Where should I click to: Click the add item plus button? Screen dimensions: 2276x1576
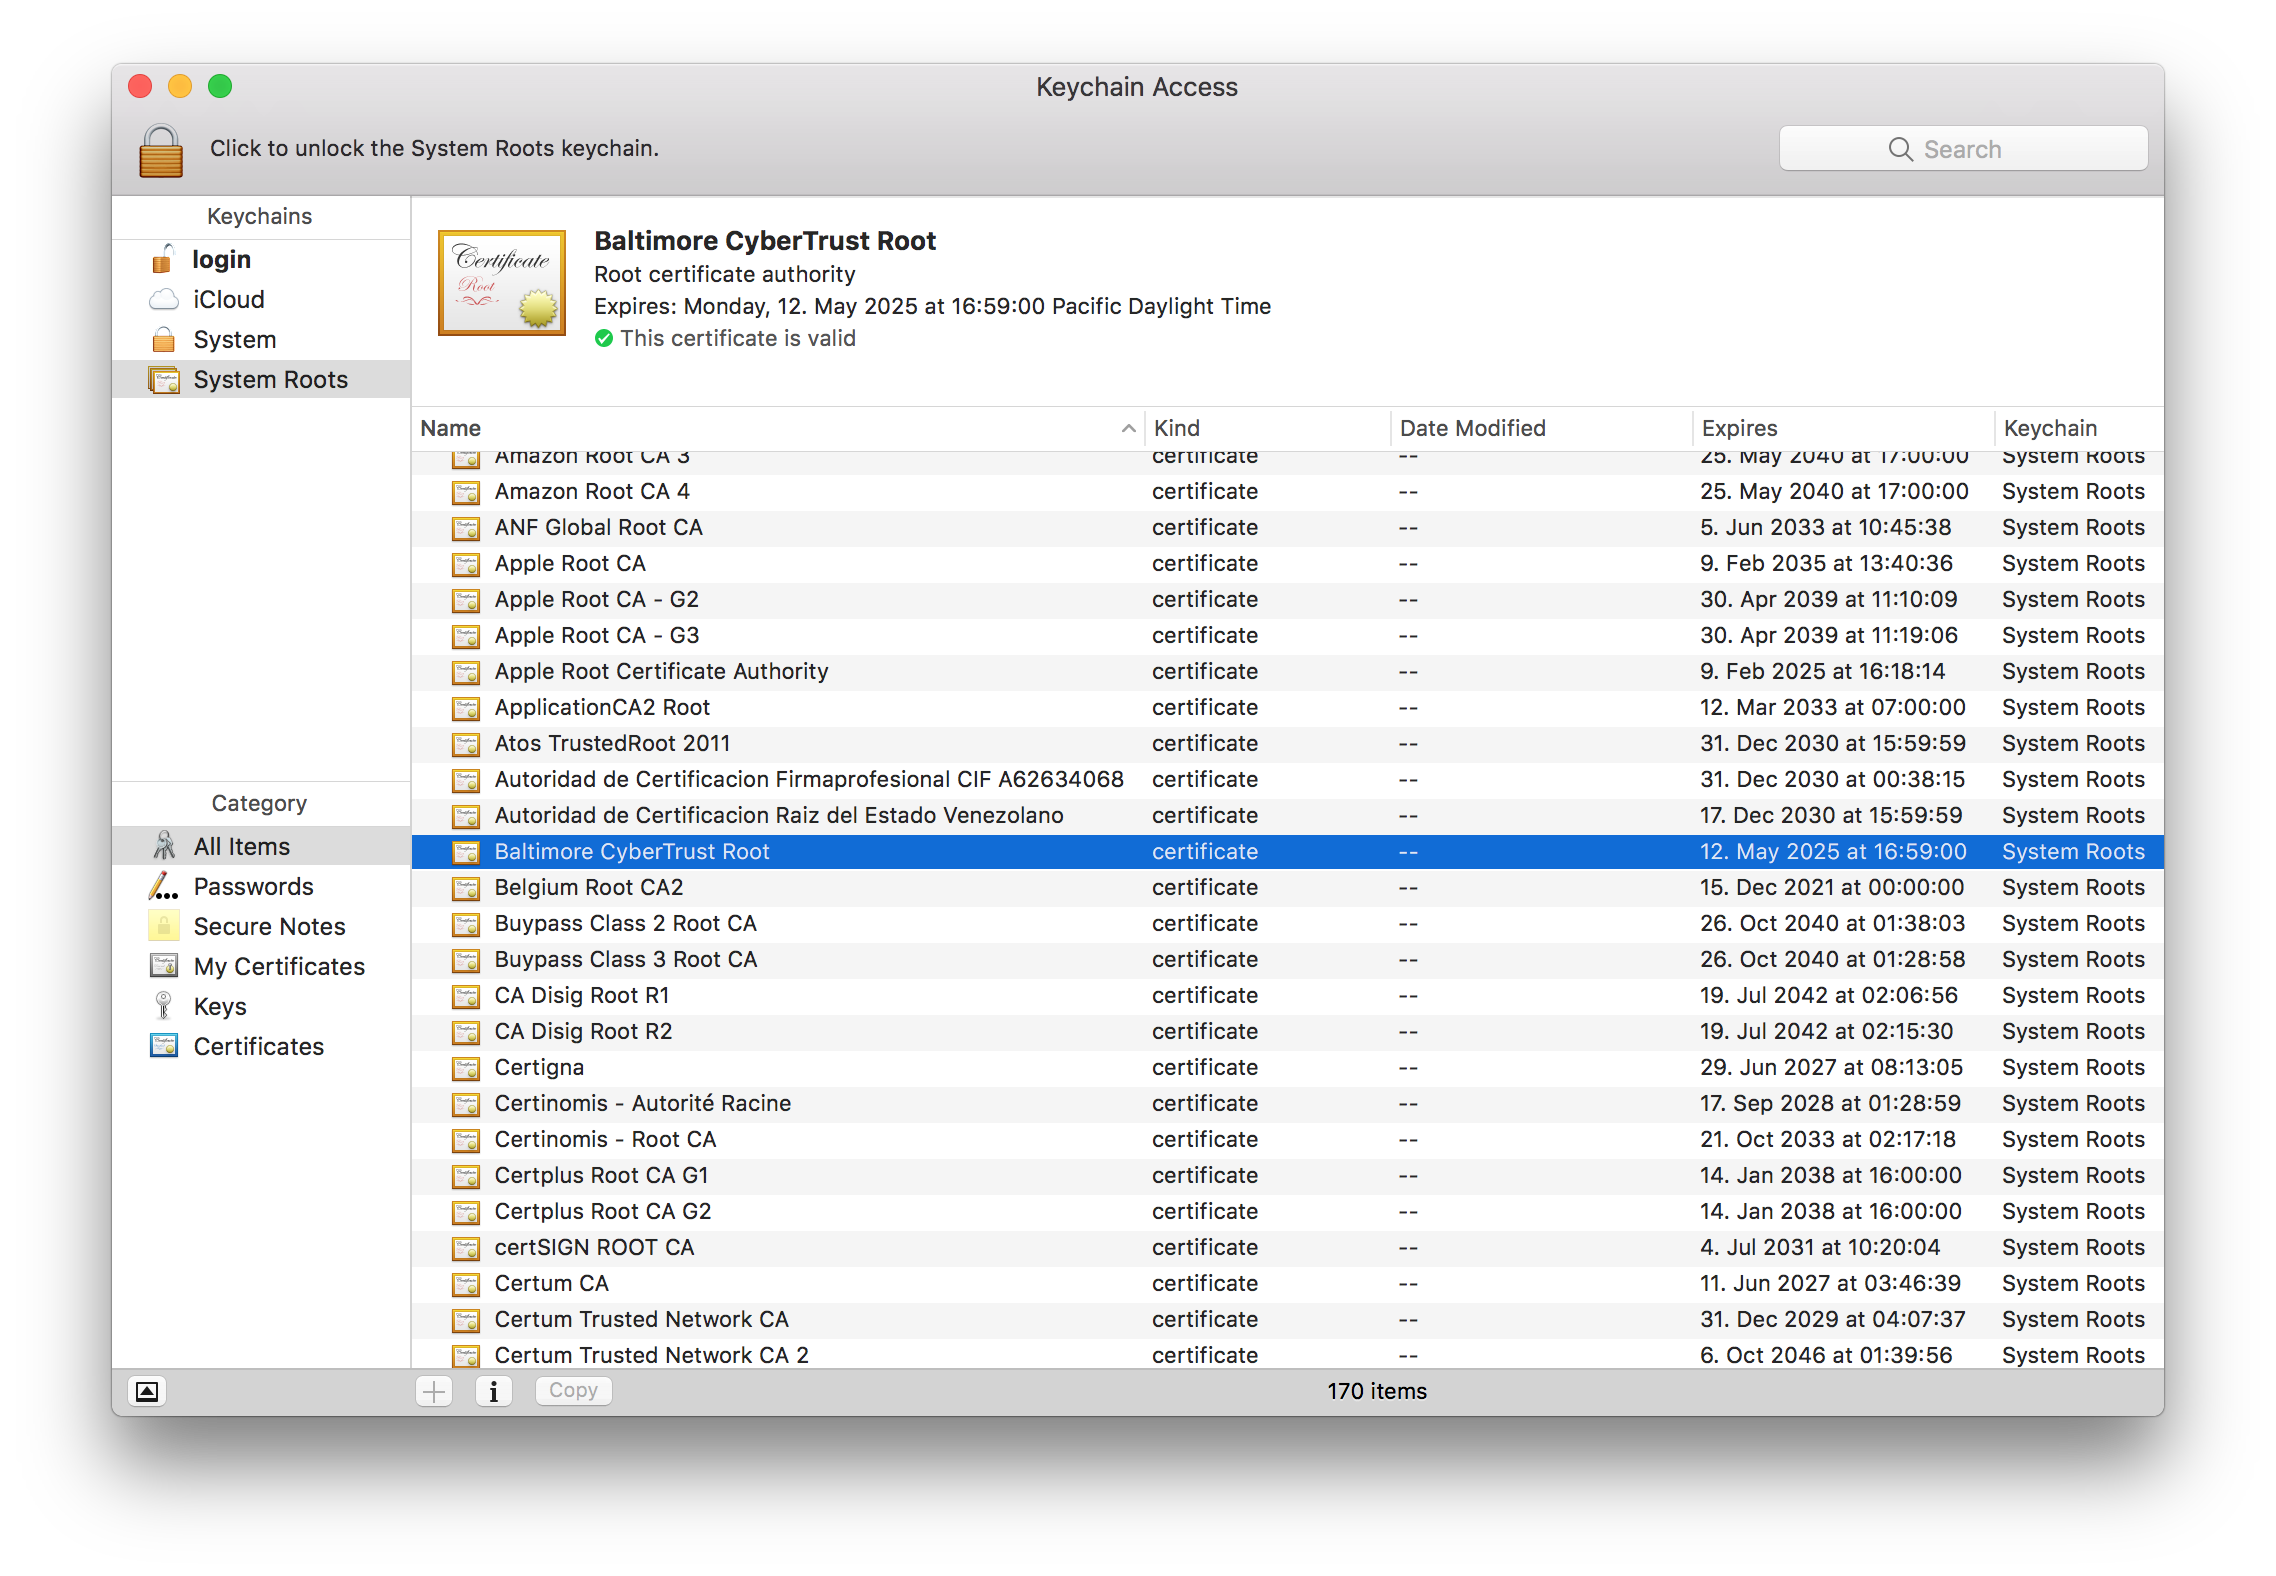click(434, 1392)
